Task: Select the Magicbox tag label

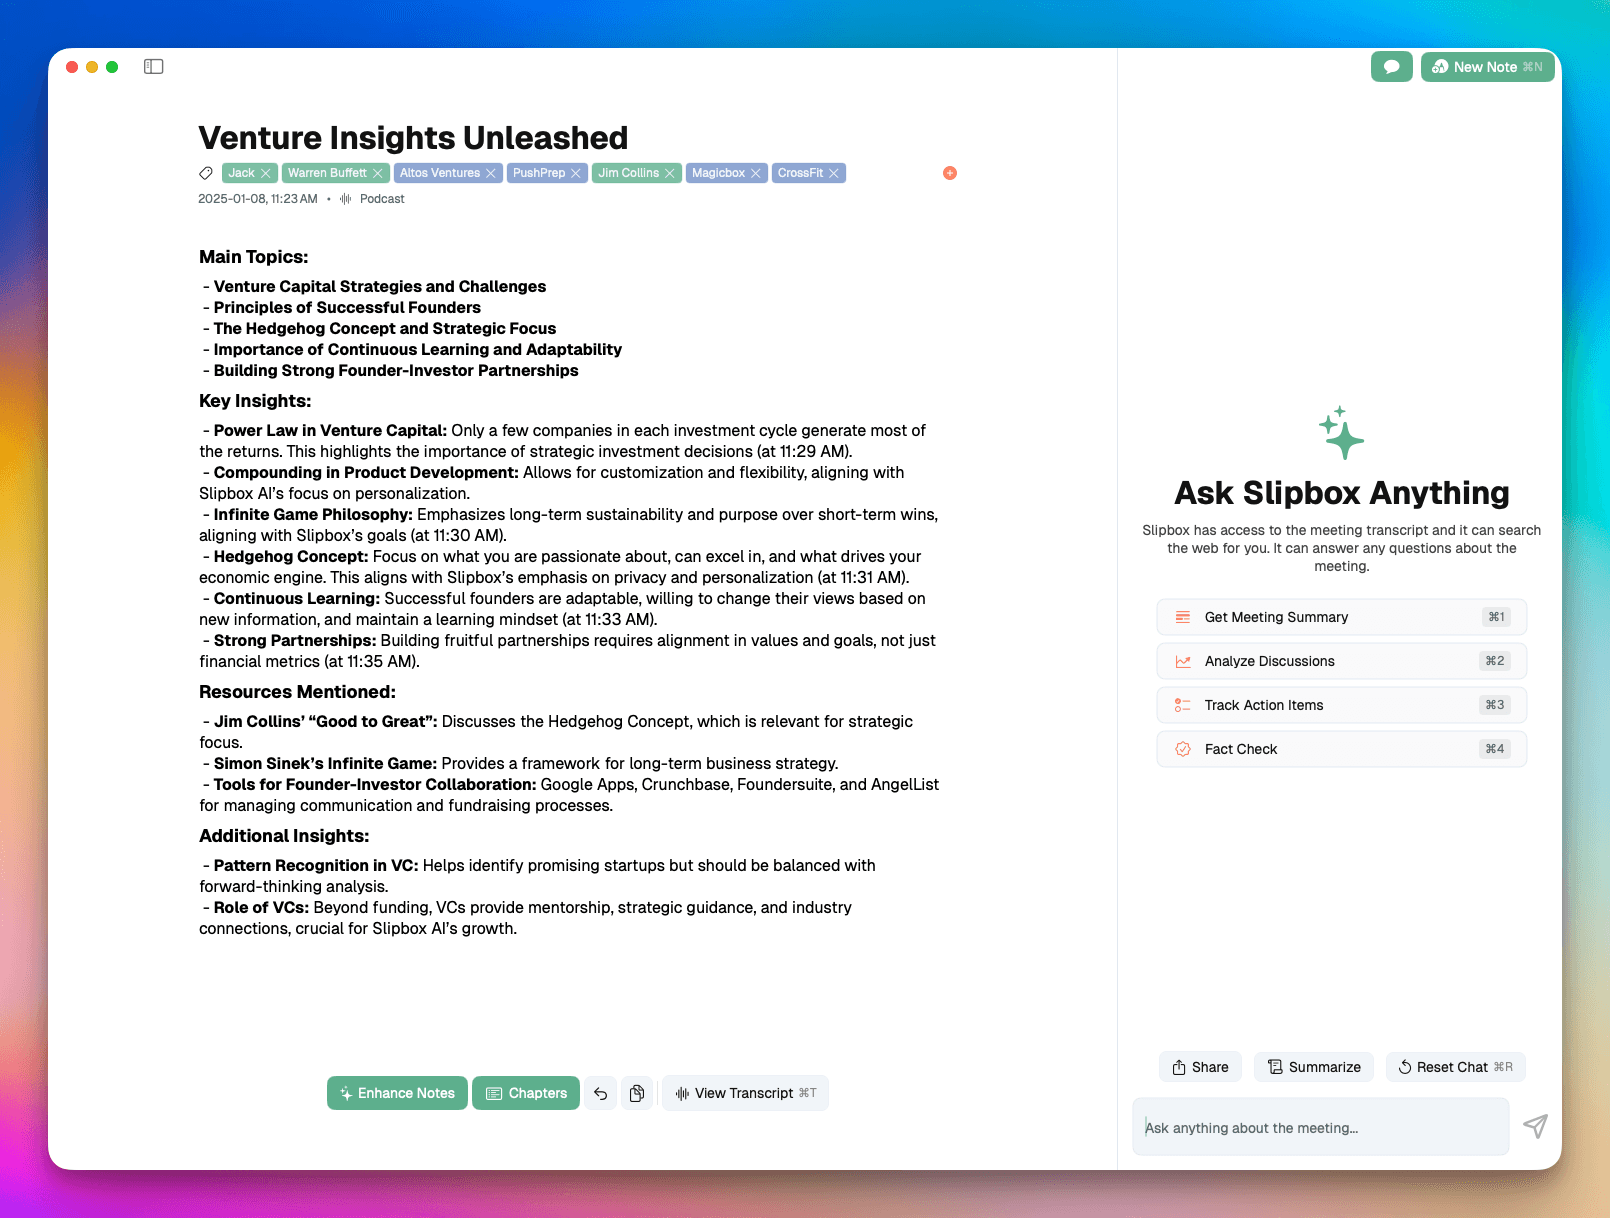Action: 718,173
